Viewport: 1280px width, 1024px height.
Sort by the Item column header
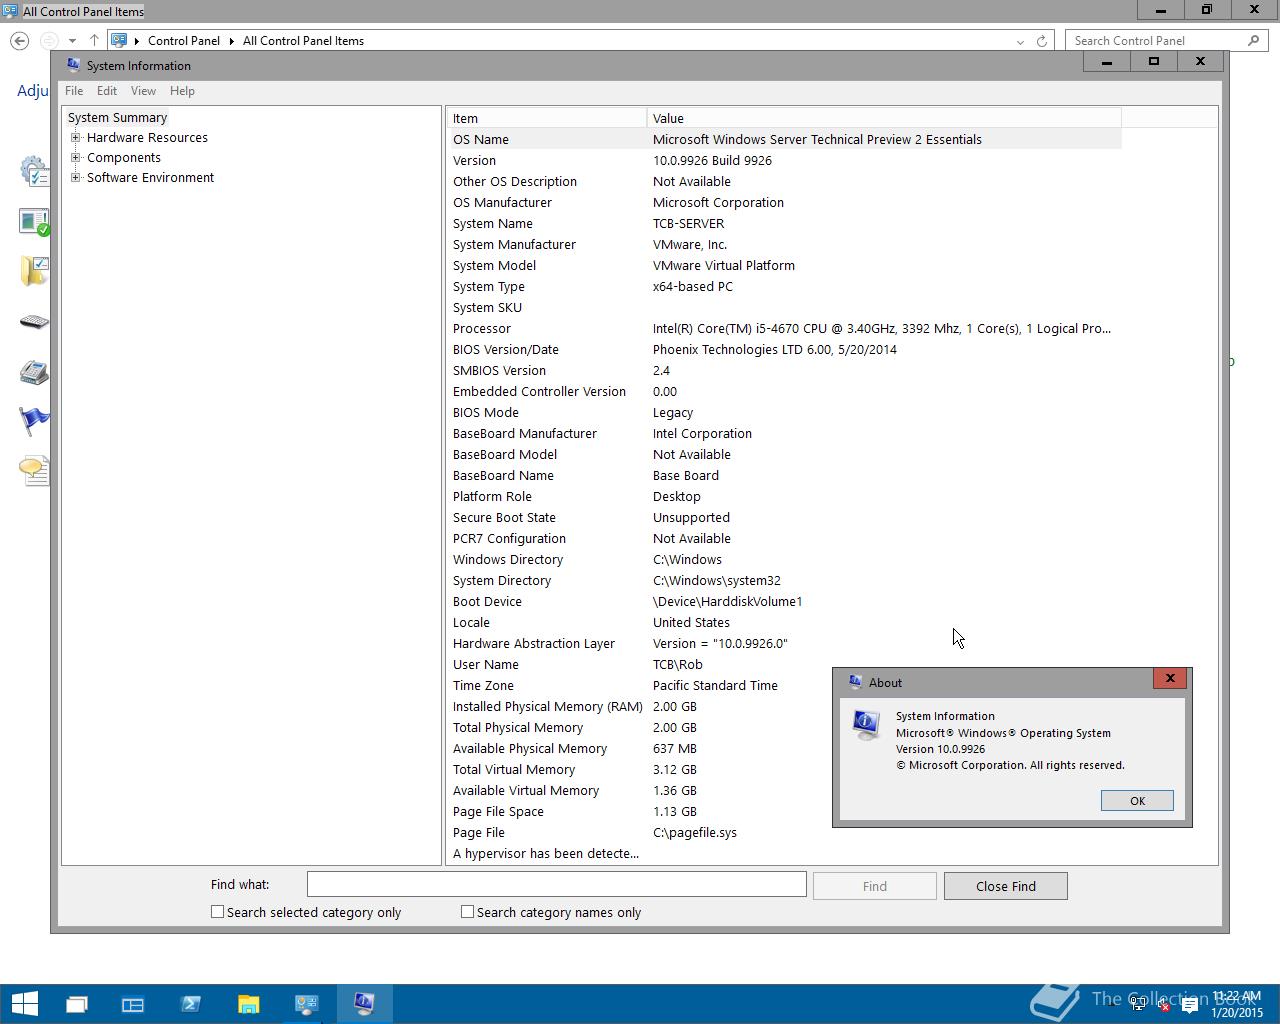pyautogui.click(x=546, y=118)
